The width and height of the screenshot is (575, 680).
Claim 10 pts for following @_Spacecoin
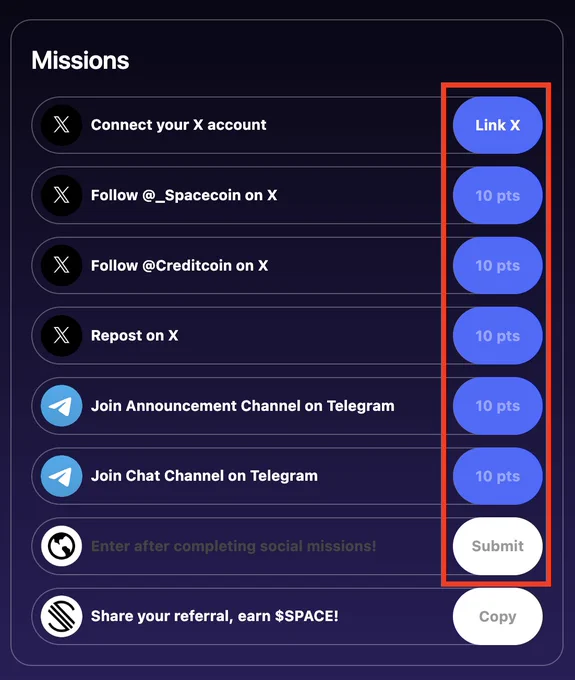pyautogui.click(x=498, y=196)
